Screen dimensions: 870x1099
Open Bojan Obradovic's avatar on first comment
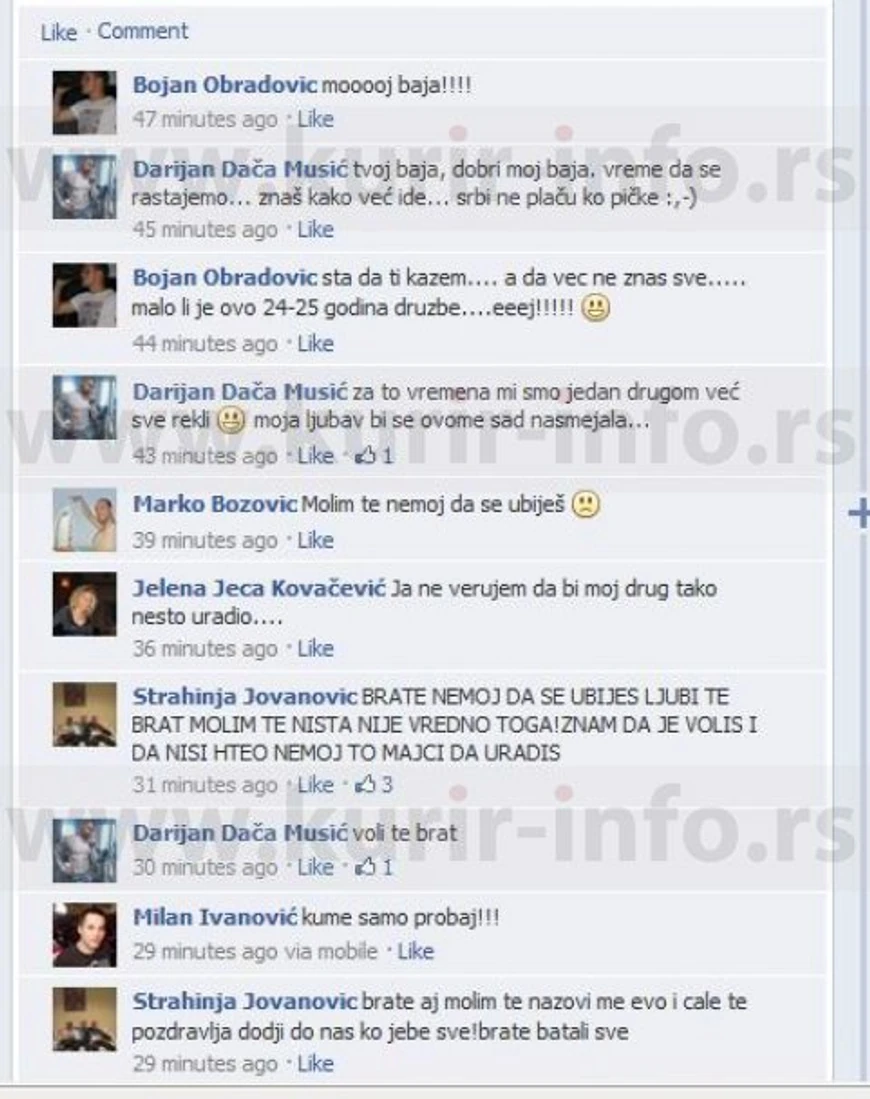coord(84,102)
